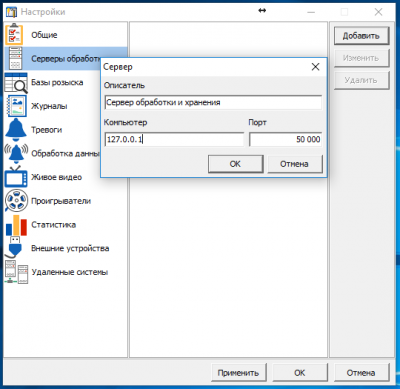
Task: Confirm the Сервер dialog with OK
Action: tap(235, 164)
